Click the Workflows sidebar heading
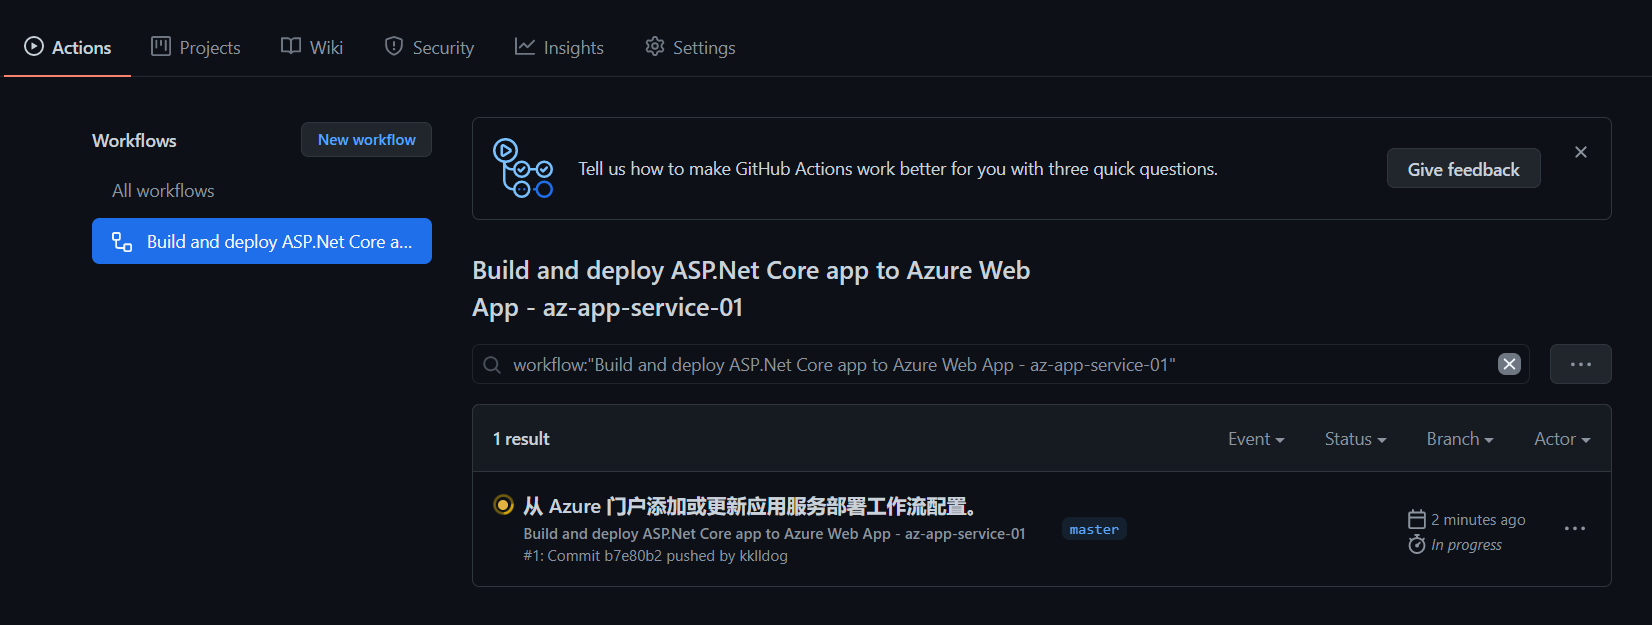 click(x=134, y=141)
